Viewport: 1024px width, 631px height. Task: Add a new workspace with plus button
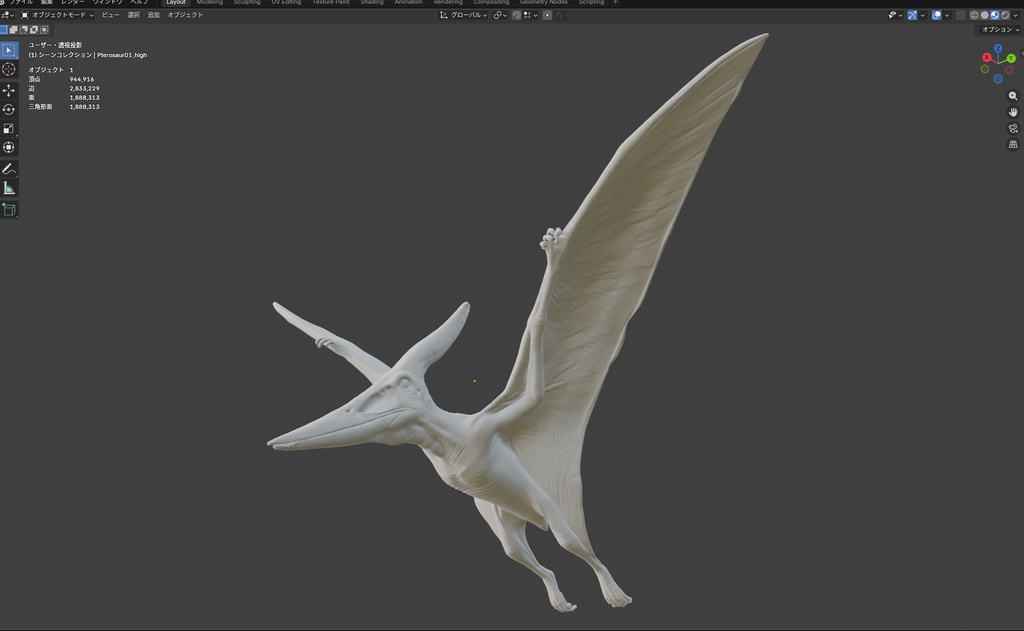pyautogui.click(x=615, y=3)
